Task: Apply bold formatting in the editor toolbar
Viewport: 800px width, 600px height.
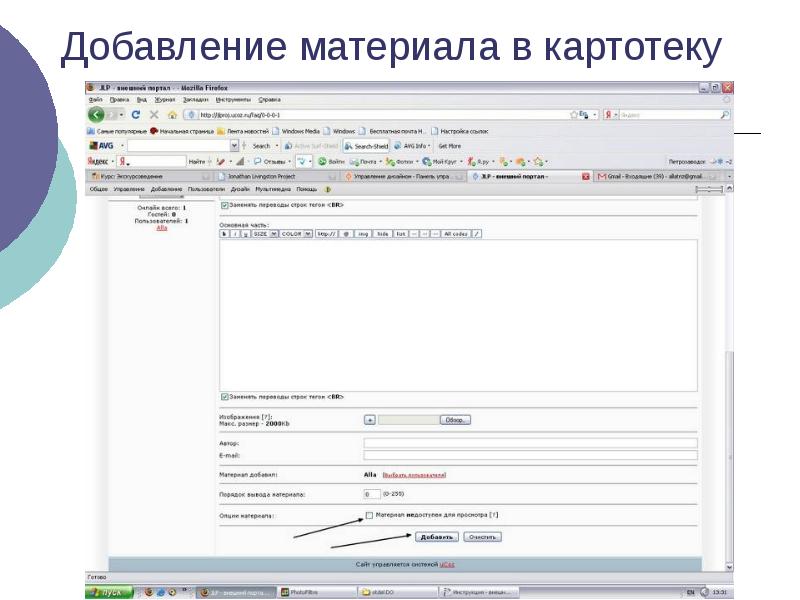Action: pyautogui.click(x=224, y=233)
